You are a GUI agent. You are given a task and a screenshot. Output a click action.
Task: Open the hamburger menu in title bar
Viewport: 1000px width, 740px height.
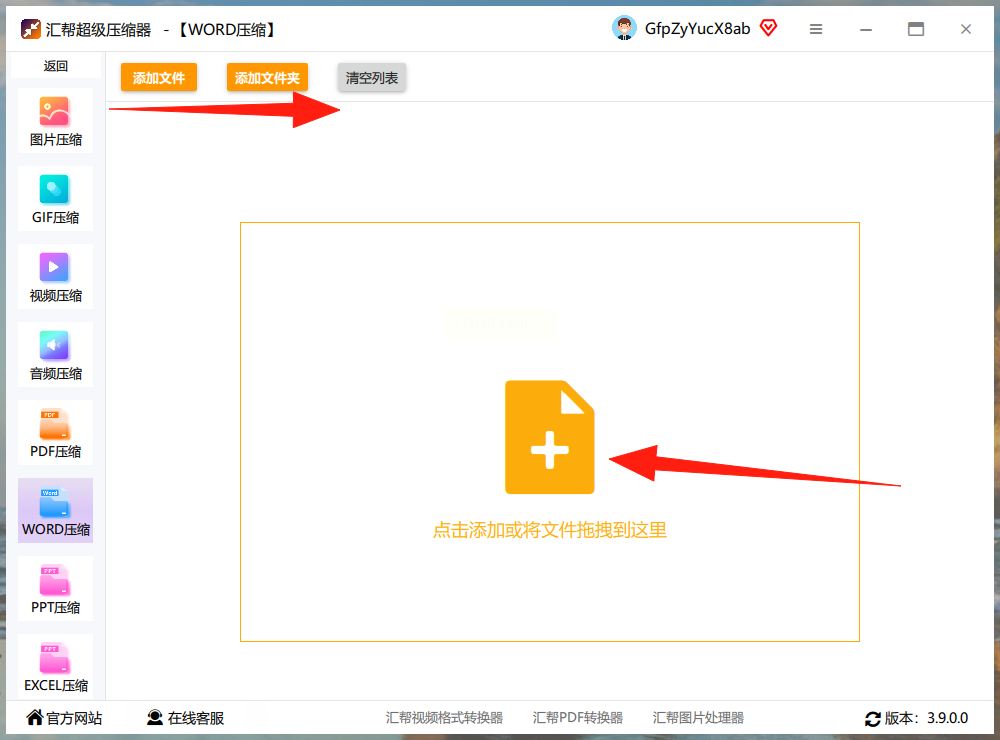pos(816,29)
